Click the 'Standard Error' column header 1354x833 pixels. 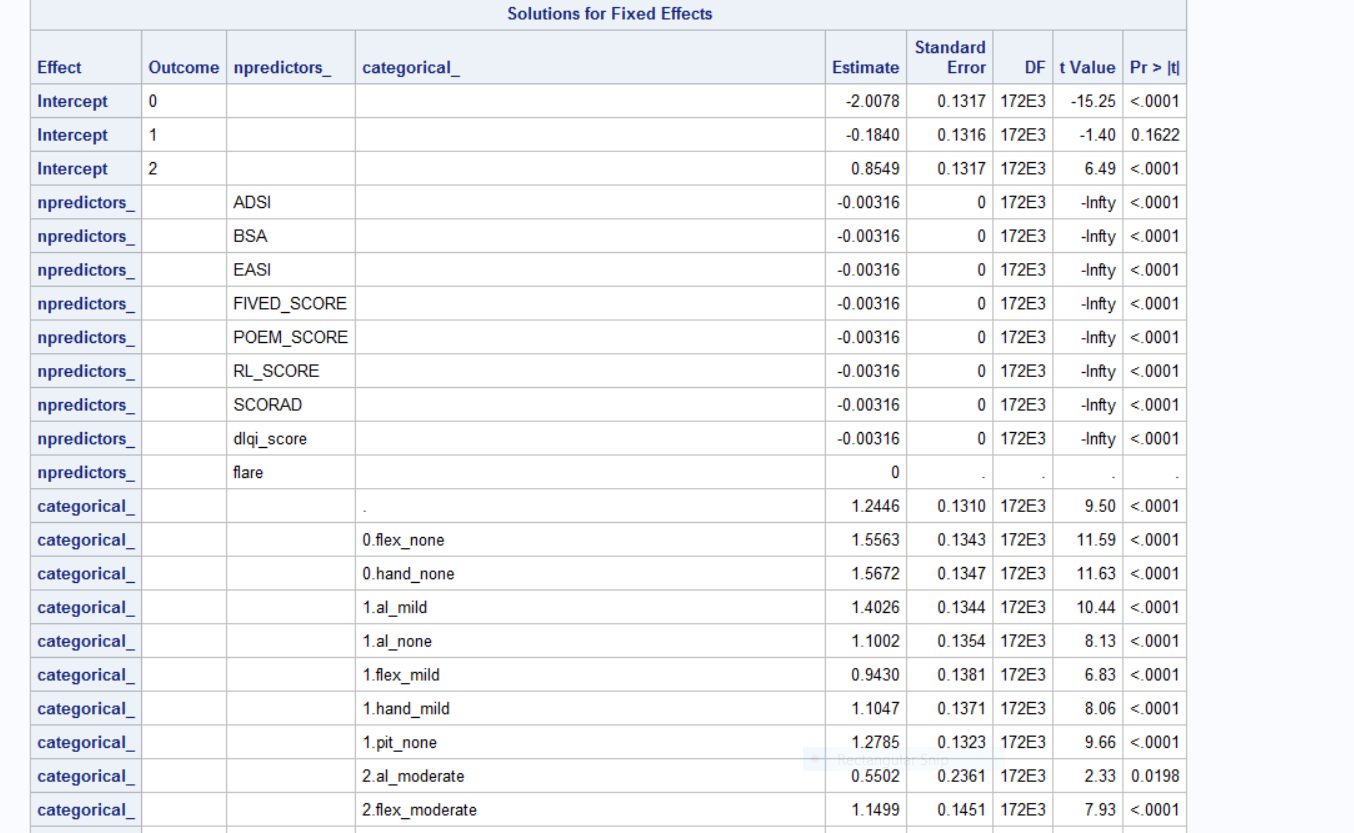point(949,58)
